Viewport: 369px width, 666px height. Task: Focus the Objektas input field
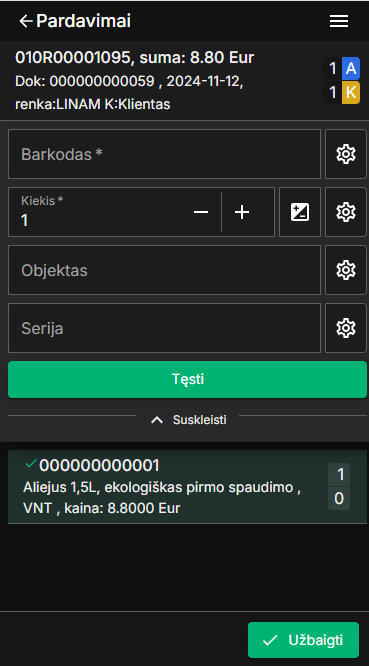coord(164,270)
